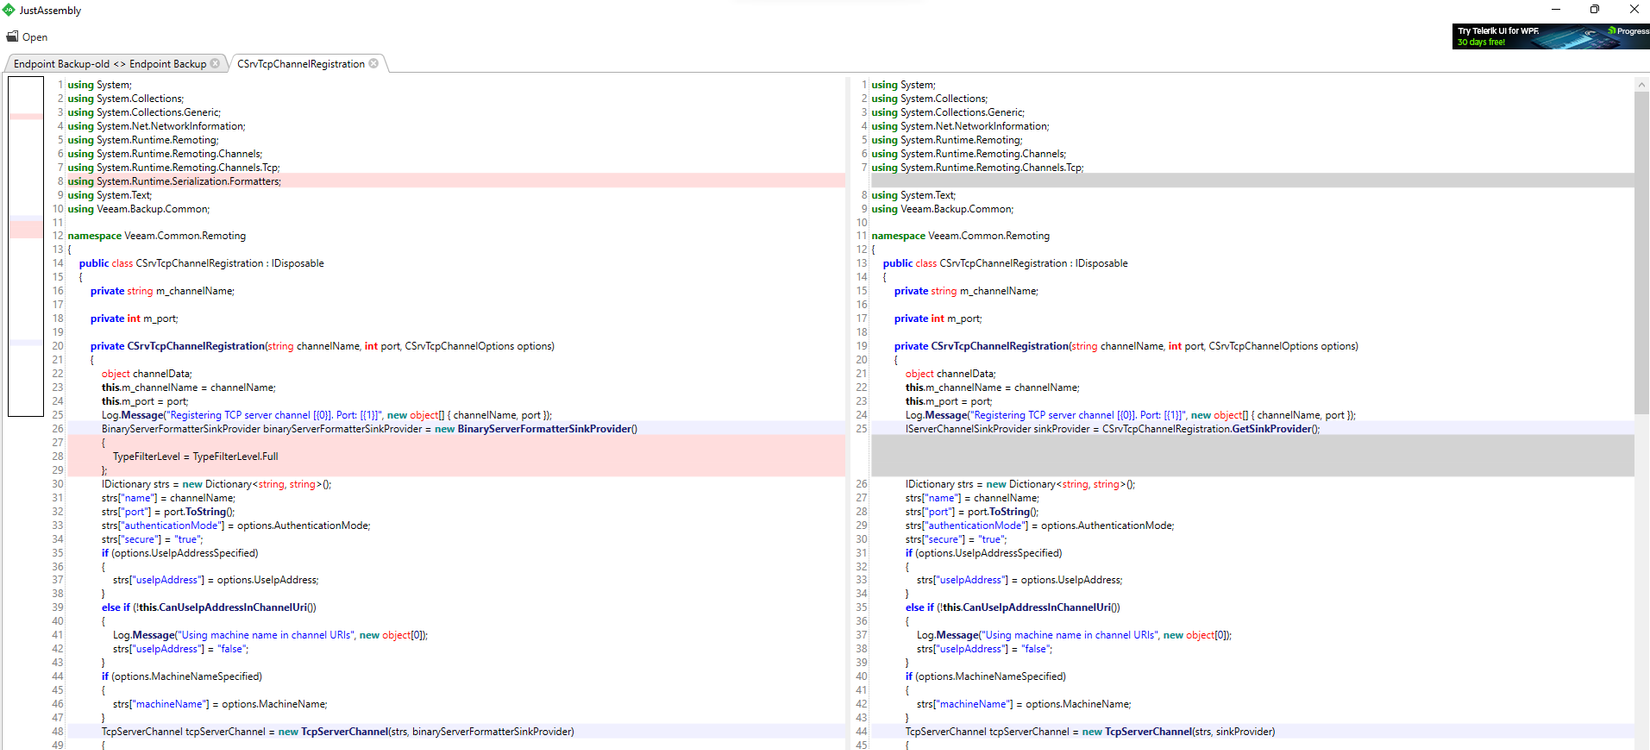
Task: Close the JustAssembly window
Action: [x=1633, y=9]
